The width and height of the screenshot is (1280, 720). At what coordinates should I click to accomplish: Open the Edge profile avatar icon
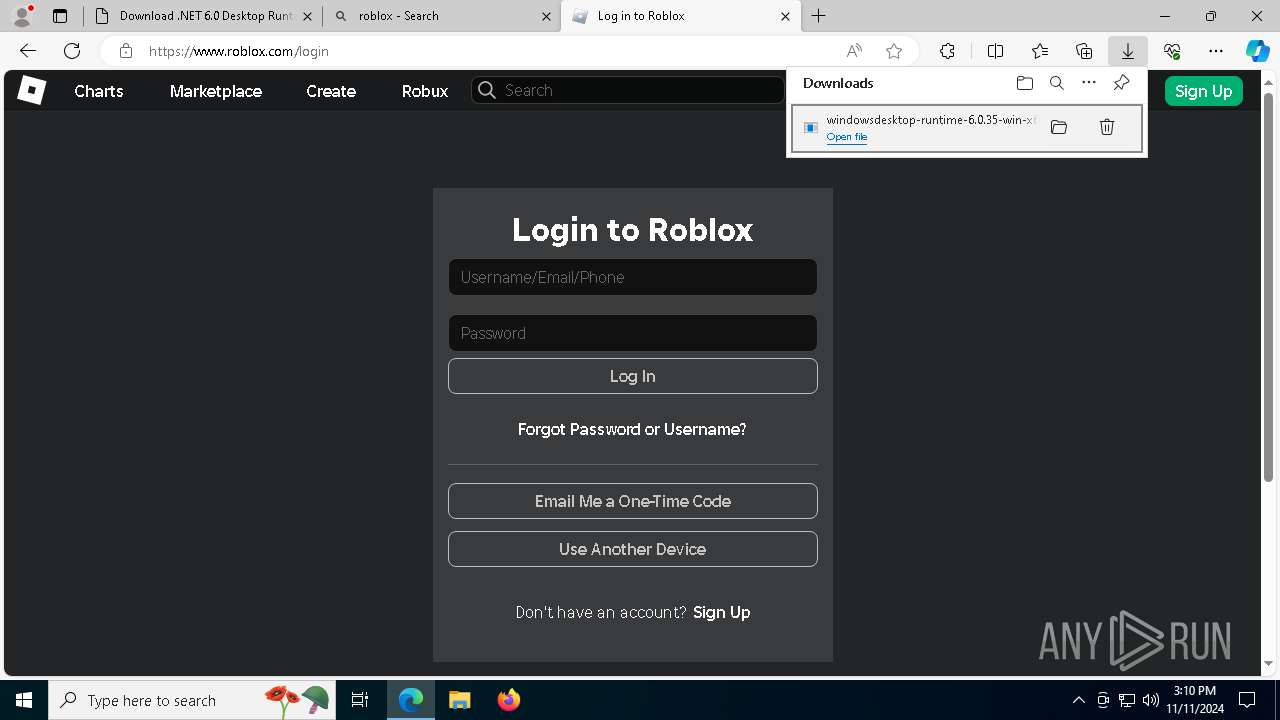tap(22, 16)
